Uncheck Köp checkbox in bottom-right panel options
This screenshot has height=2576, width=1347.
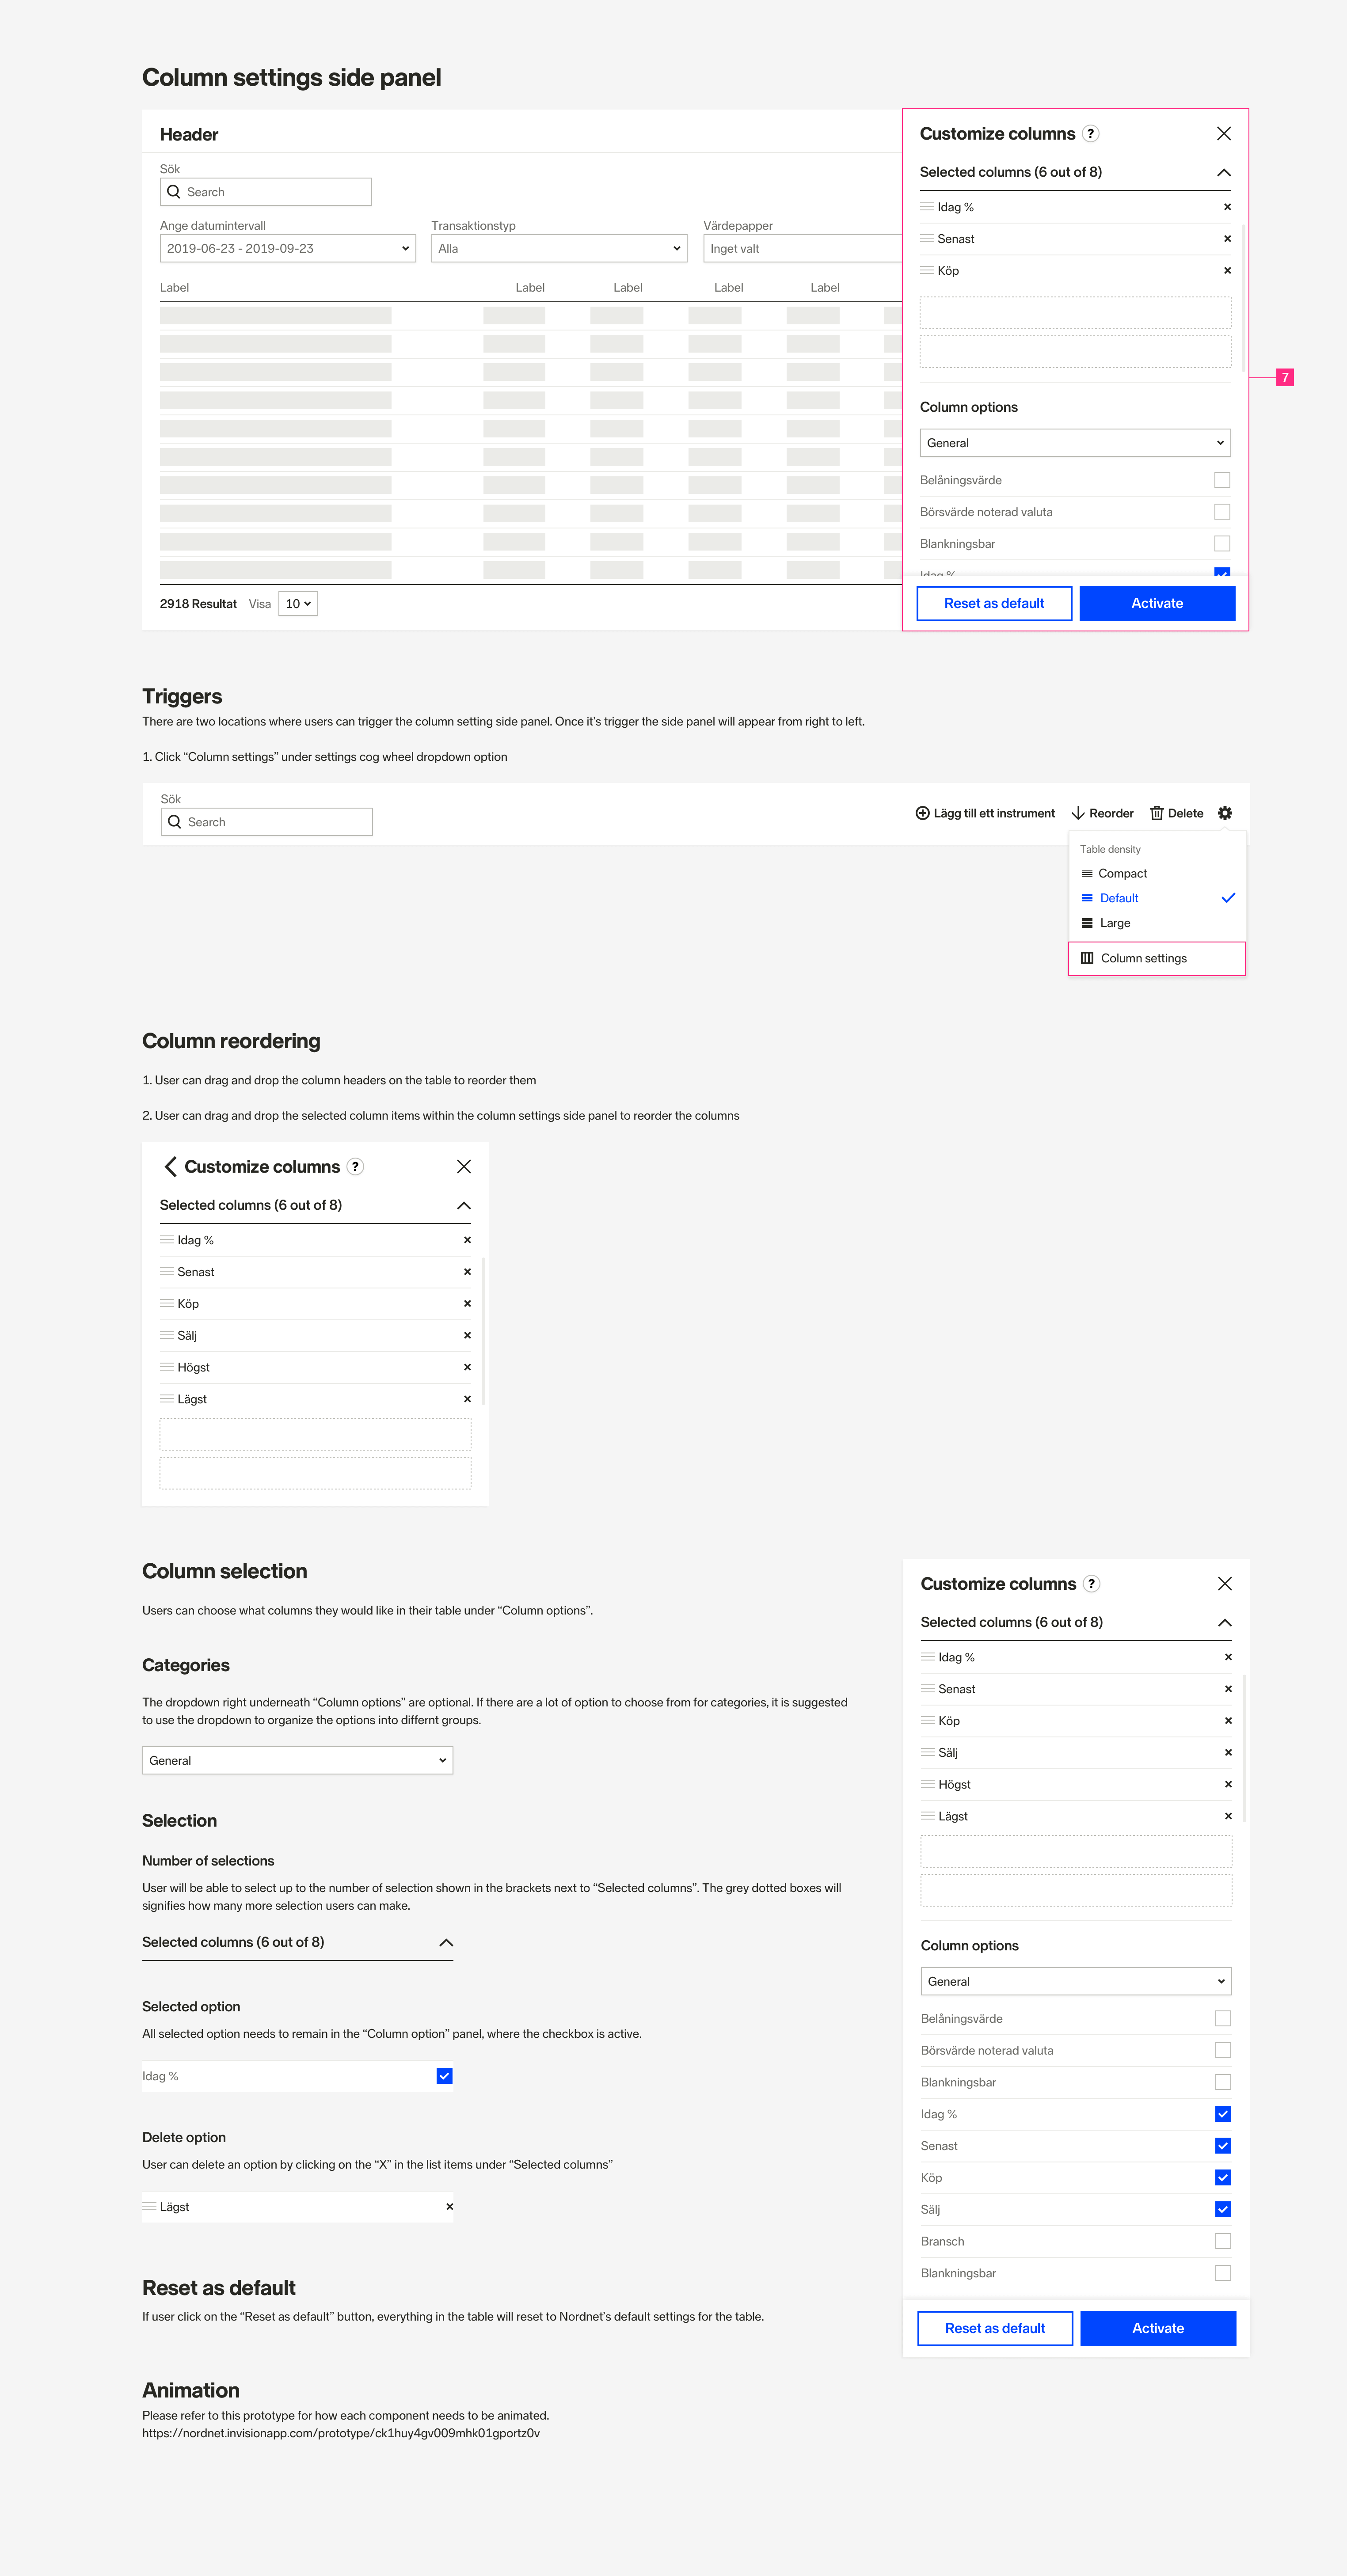click(1223, 2178)
